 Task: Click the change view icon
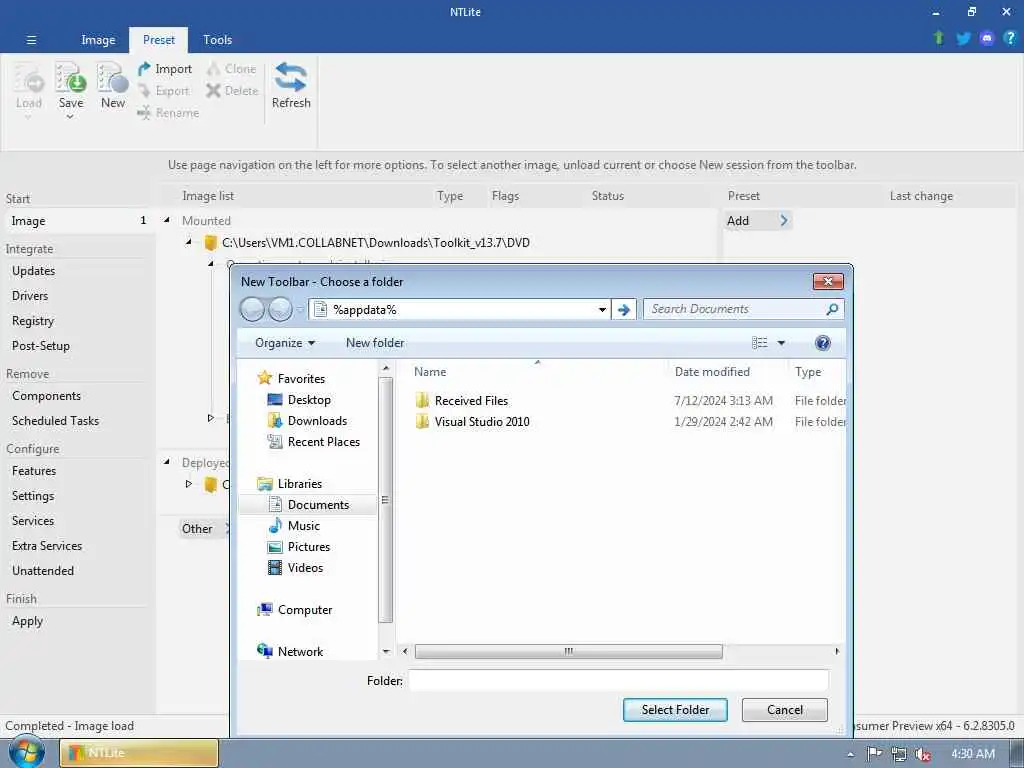(760, 343)
